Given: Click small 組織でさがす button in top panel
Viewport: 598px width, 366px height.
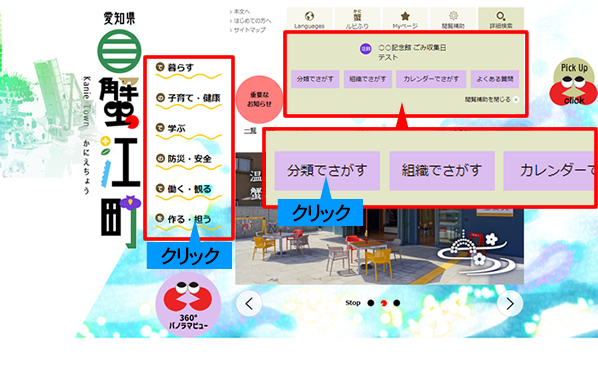Looking at the screenshot, I should 368,79.
